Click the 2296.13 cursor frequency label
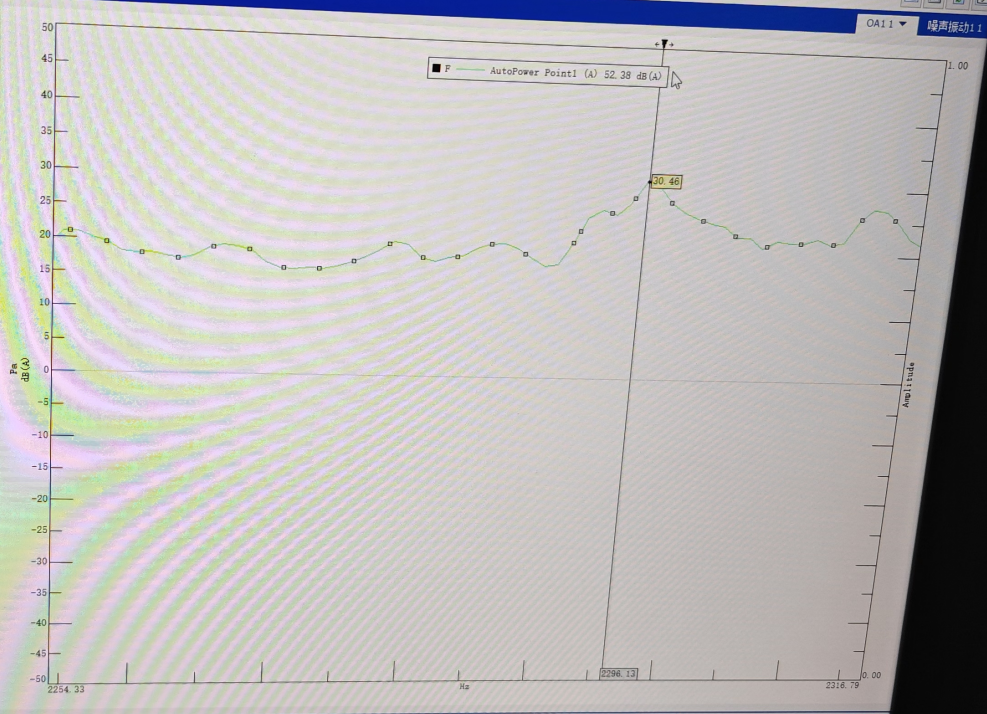This screenshot has height=714, width=987. [619, 673]
